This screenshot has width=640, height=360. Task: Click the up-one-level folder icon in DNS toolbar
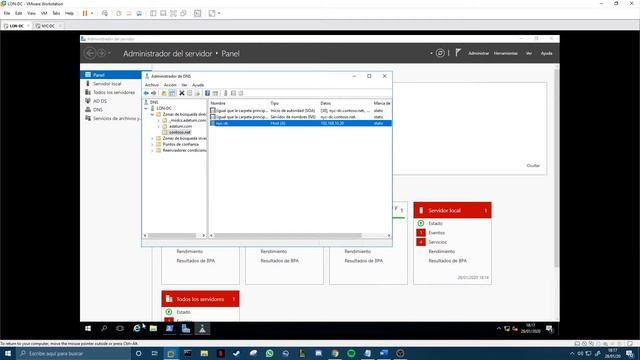[x=164, y=93]
